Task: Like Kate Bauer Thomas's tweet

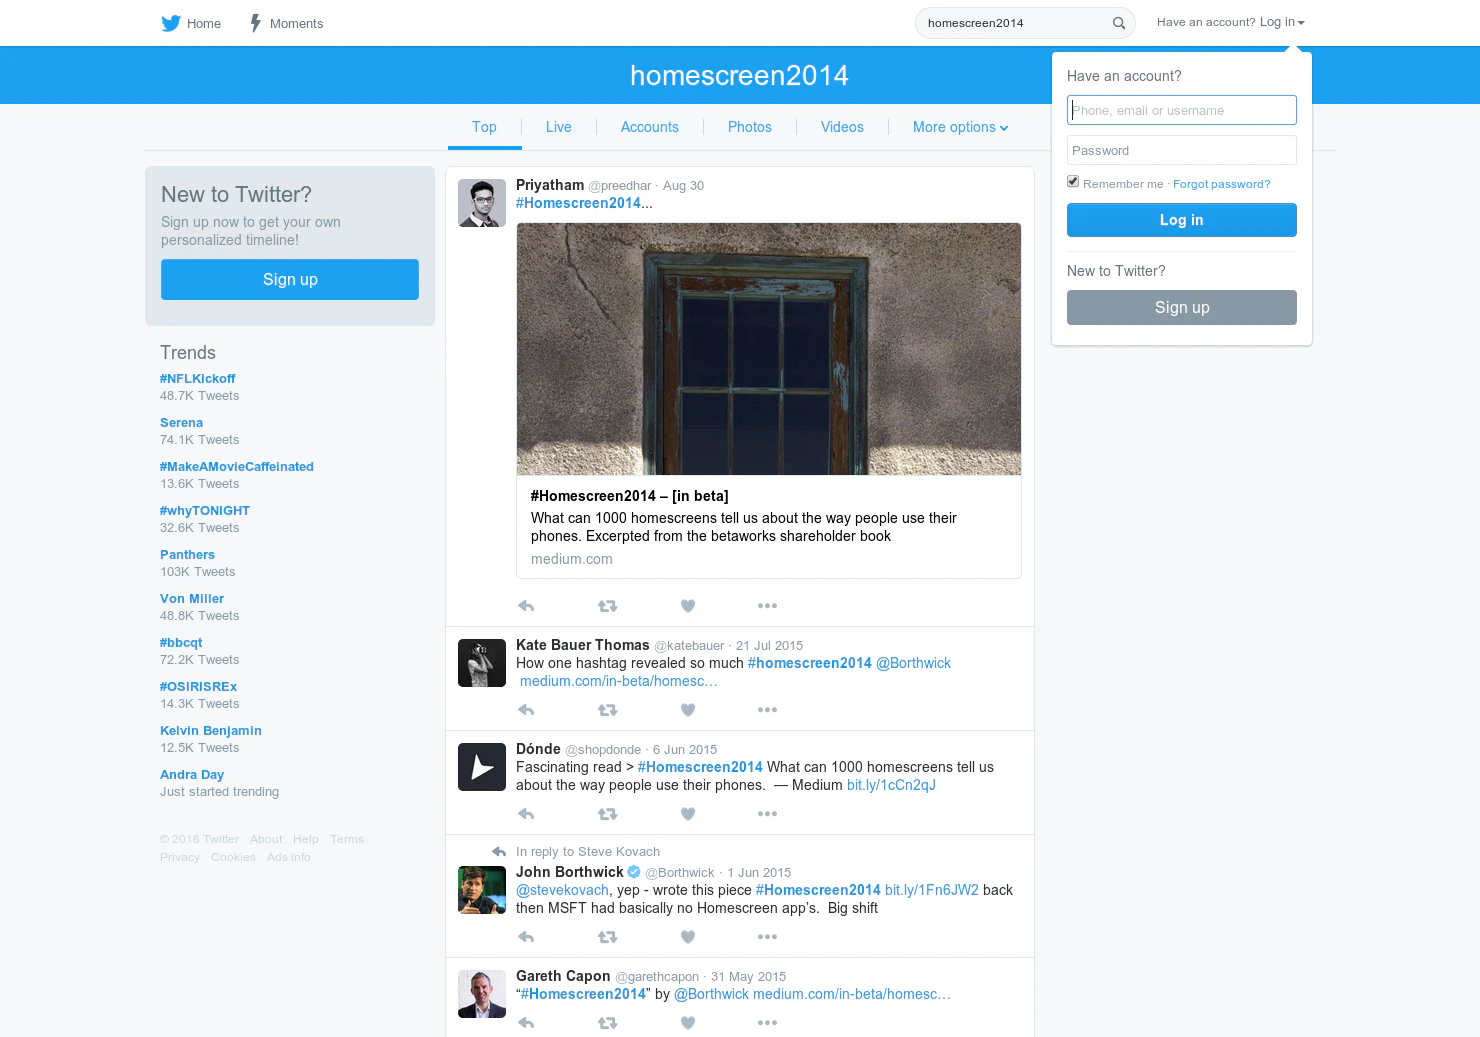Action: pos(688,710)
